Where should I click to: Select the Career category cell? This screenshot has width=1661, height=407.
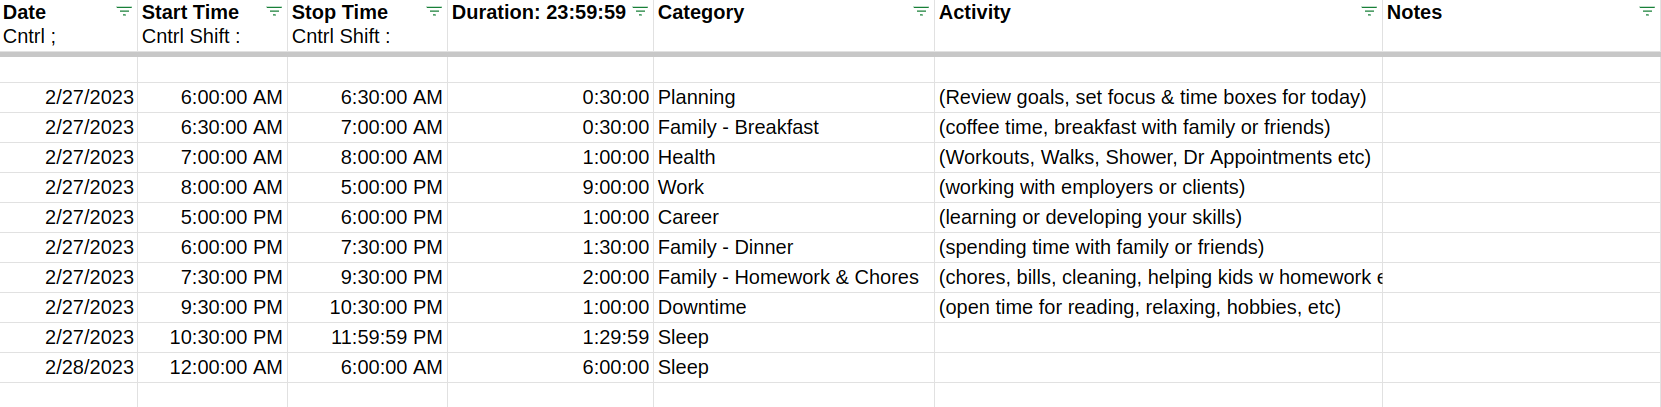point(794,218)
